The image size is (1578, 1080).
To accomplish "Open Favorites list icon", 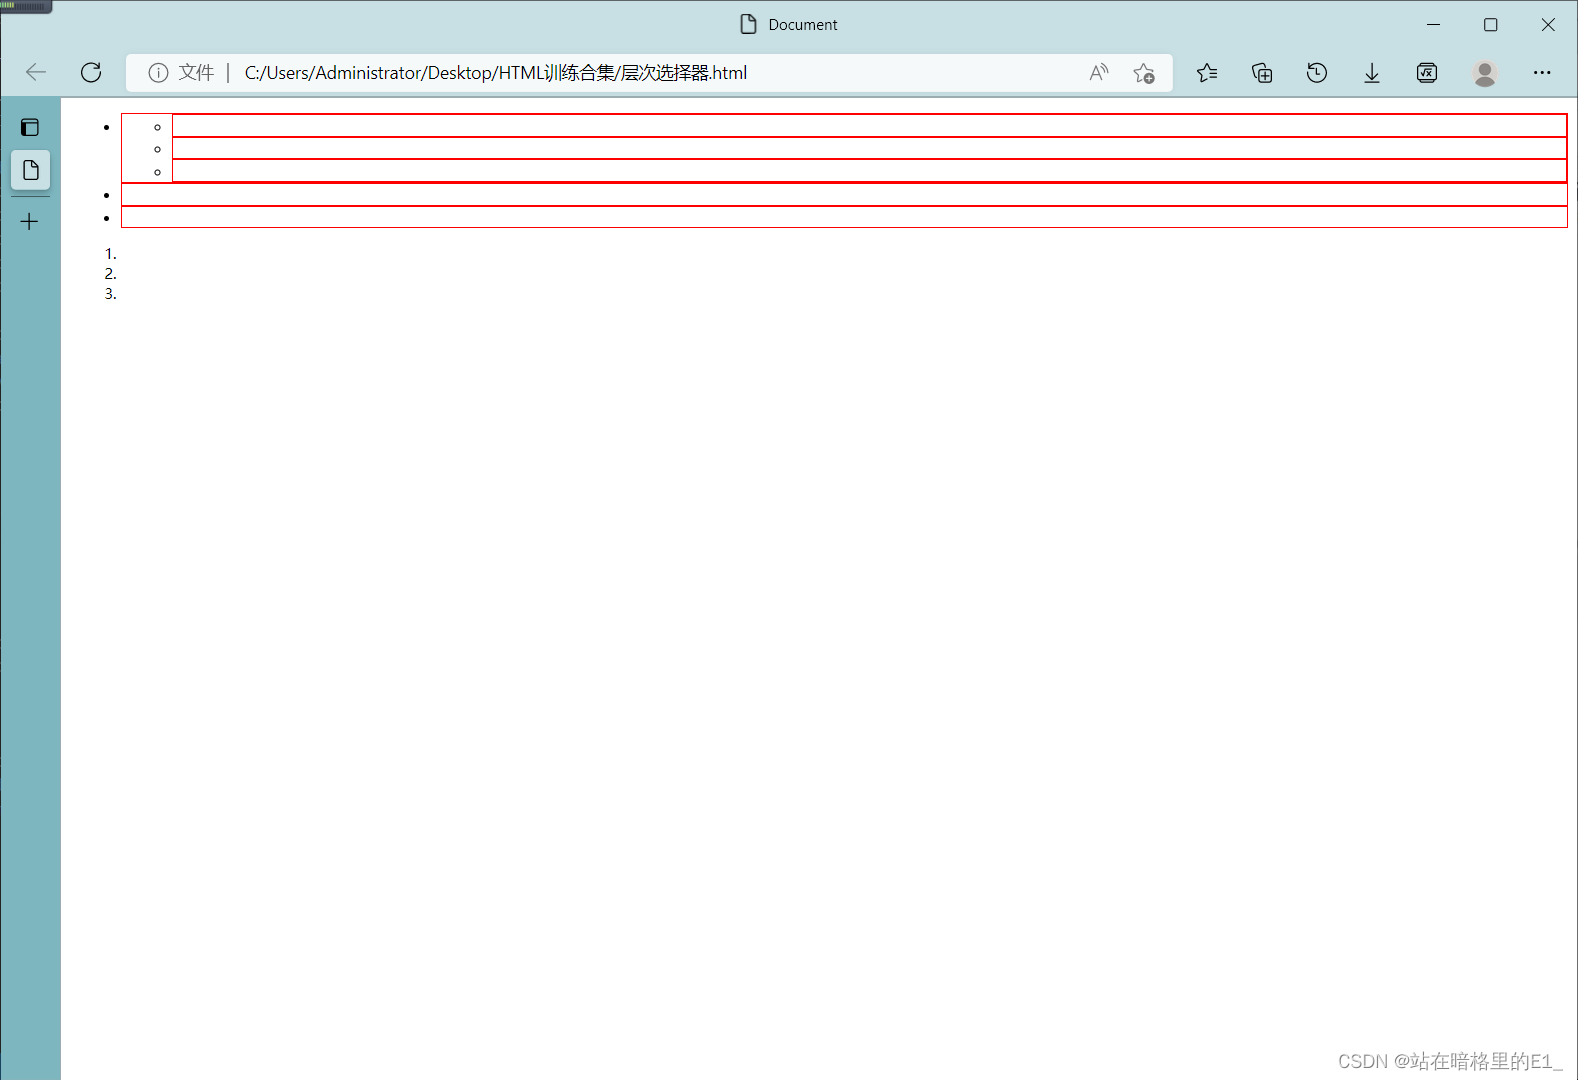I will [x=1207, y=72].
